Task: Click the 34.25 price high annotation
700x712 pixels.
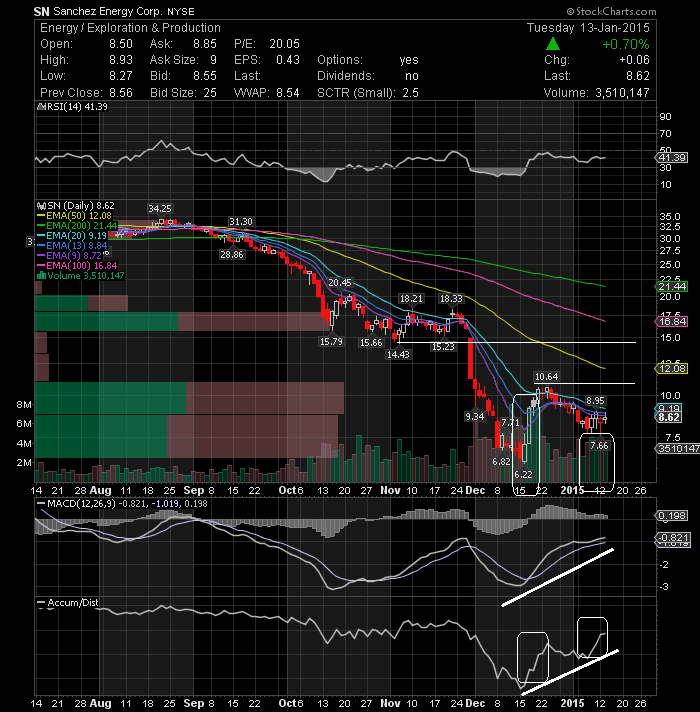Action: [x=160, y=208]
